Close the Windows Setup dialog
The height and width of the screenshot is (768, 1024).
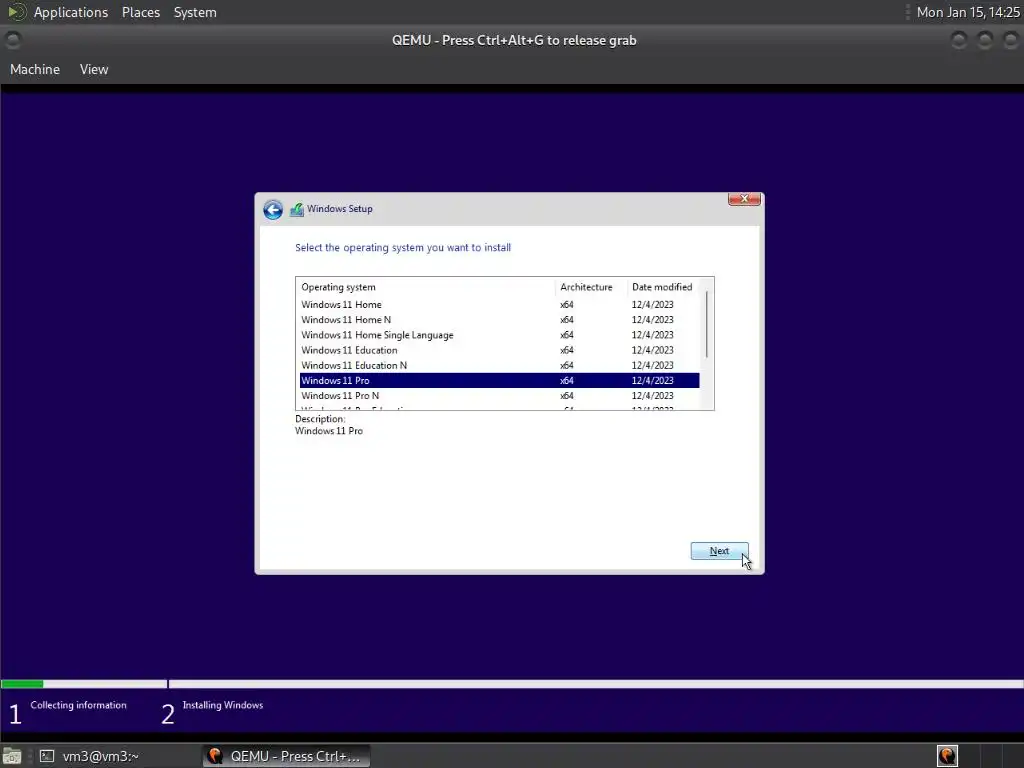pyautogui.click(x=744, y=199)
